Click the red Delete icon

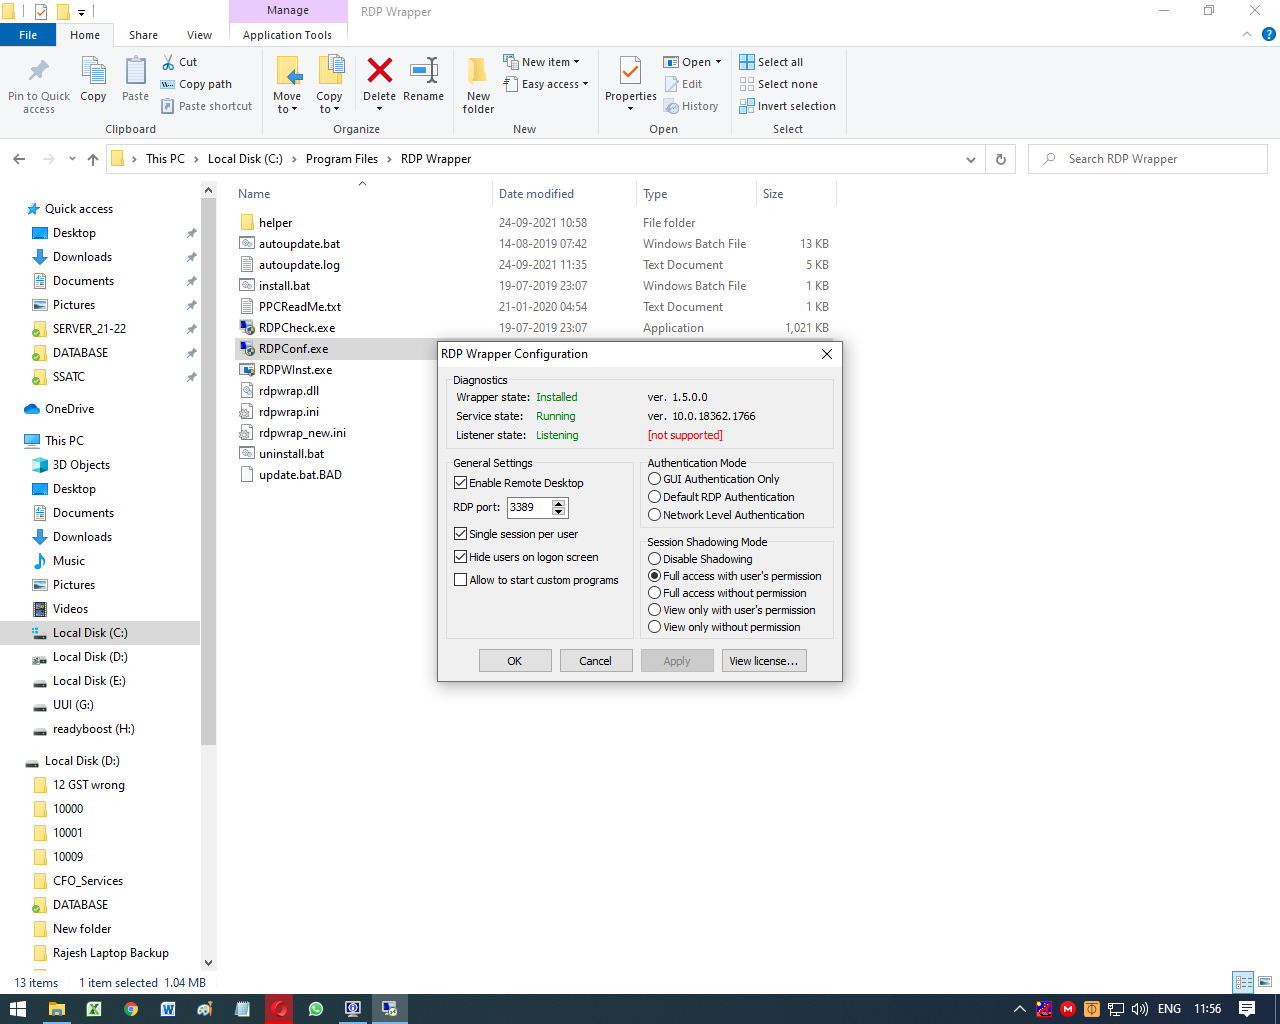pos(379,70)
